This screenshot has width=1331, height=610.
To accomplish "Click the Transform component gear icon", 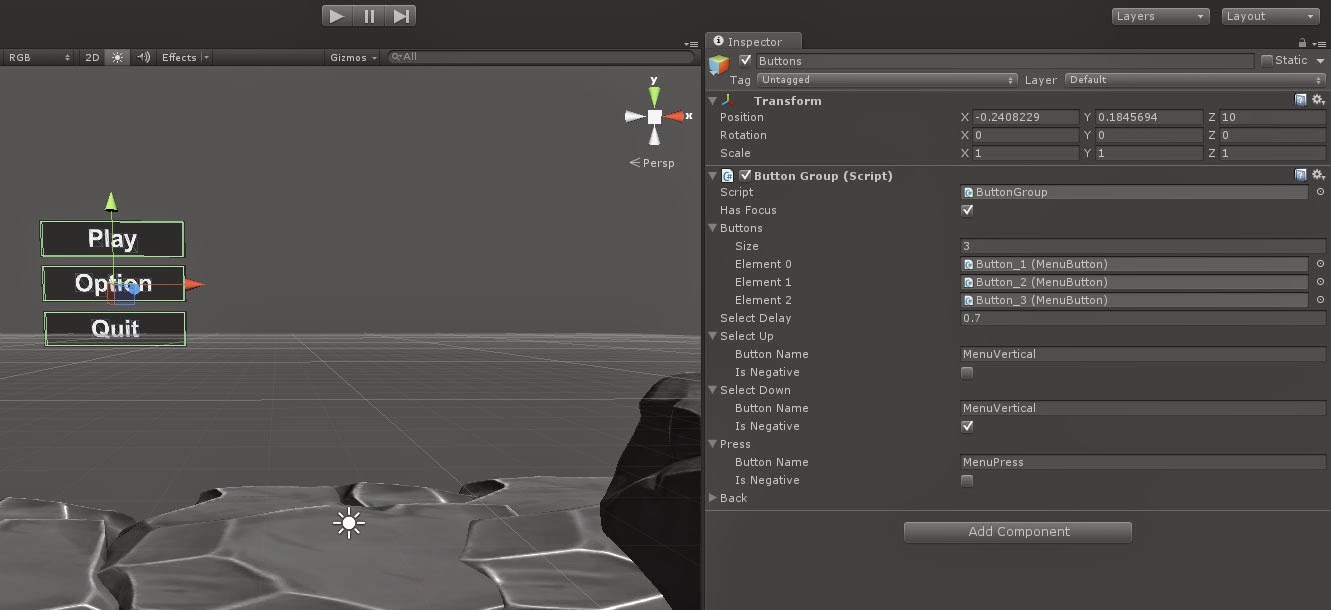I will tap(1318, 100).
